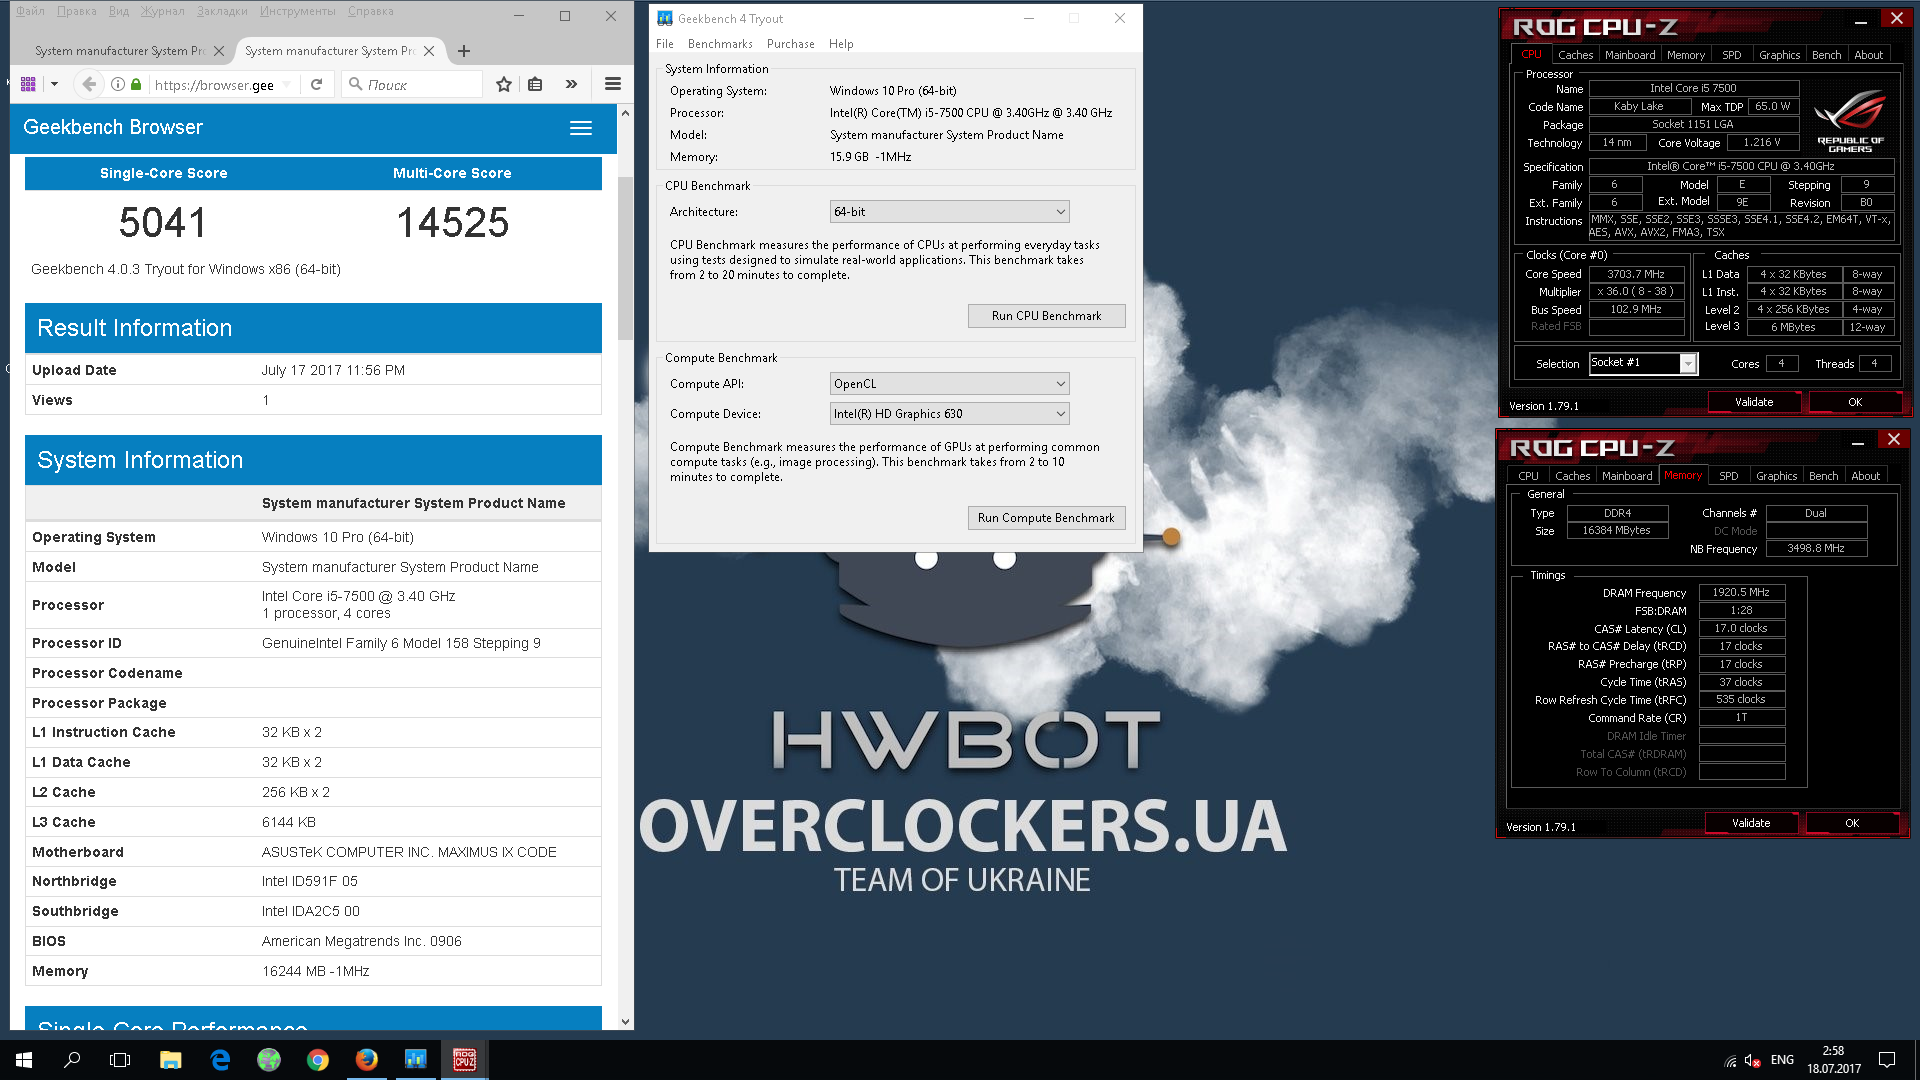This screenshot has width=1920, height=1080.
Task: Click the Firefox back arrow button
Action: click(x=89, y=84)
